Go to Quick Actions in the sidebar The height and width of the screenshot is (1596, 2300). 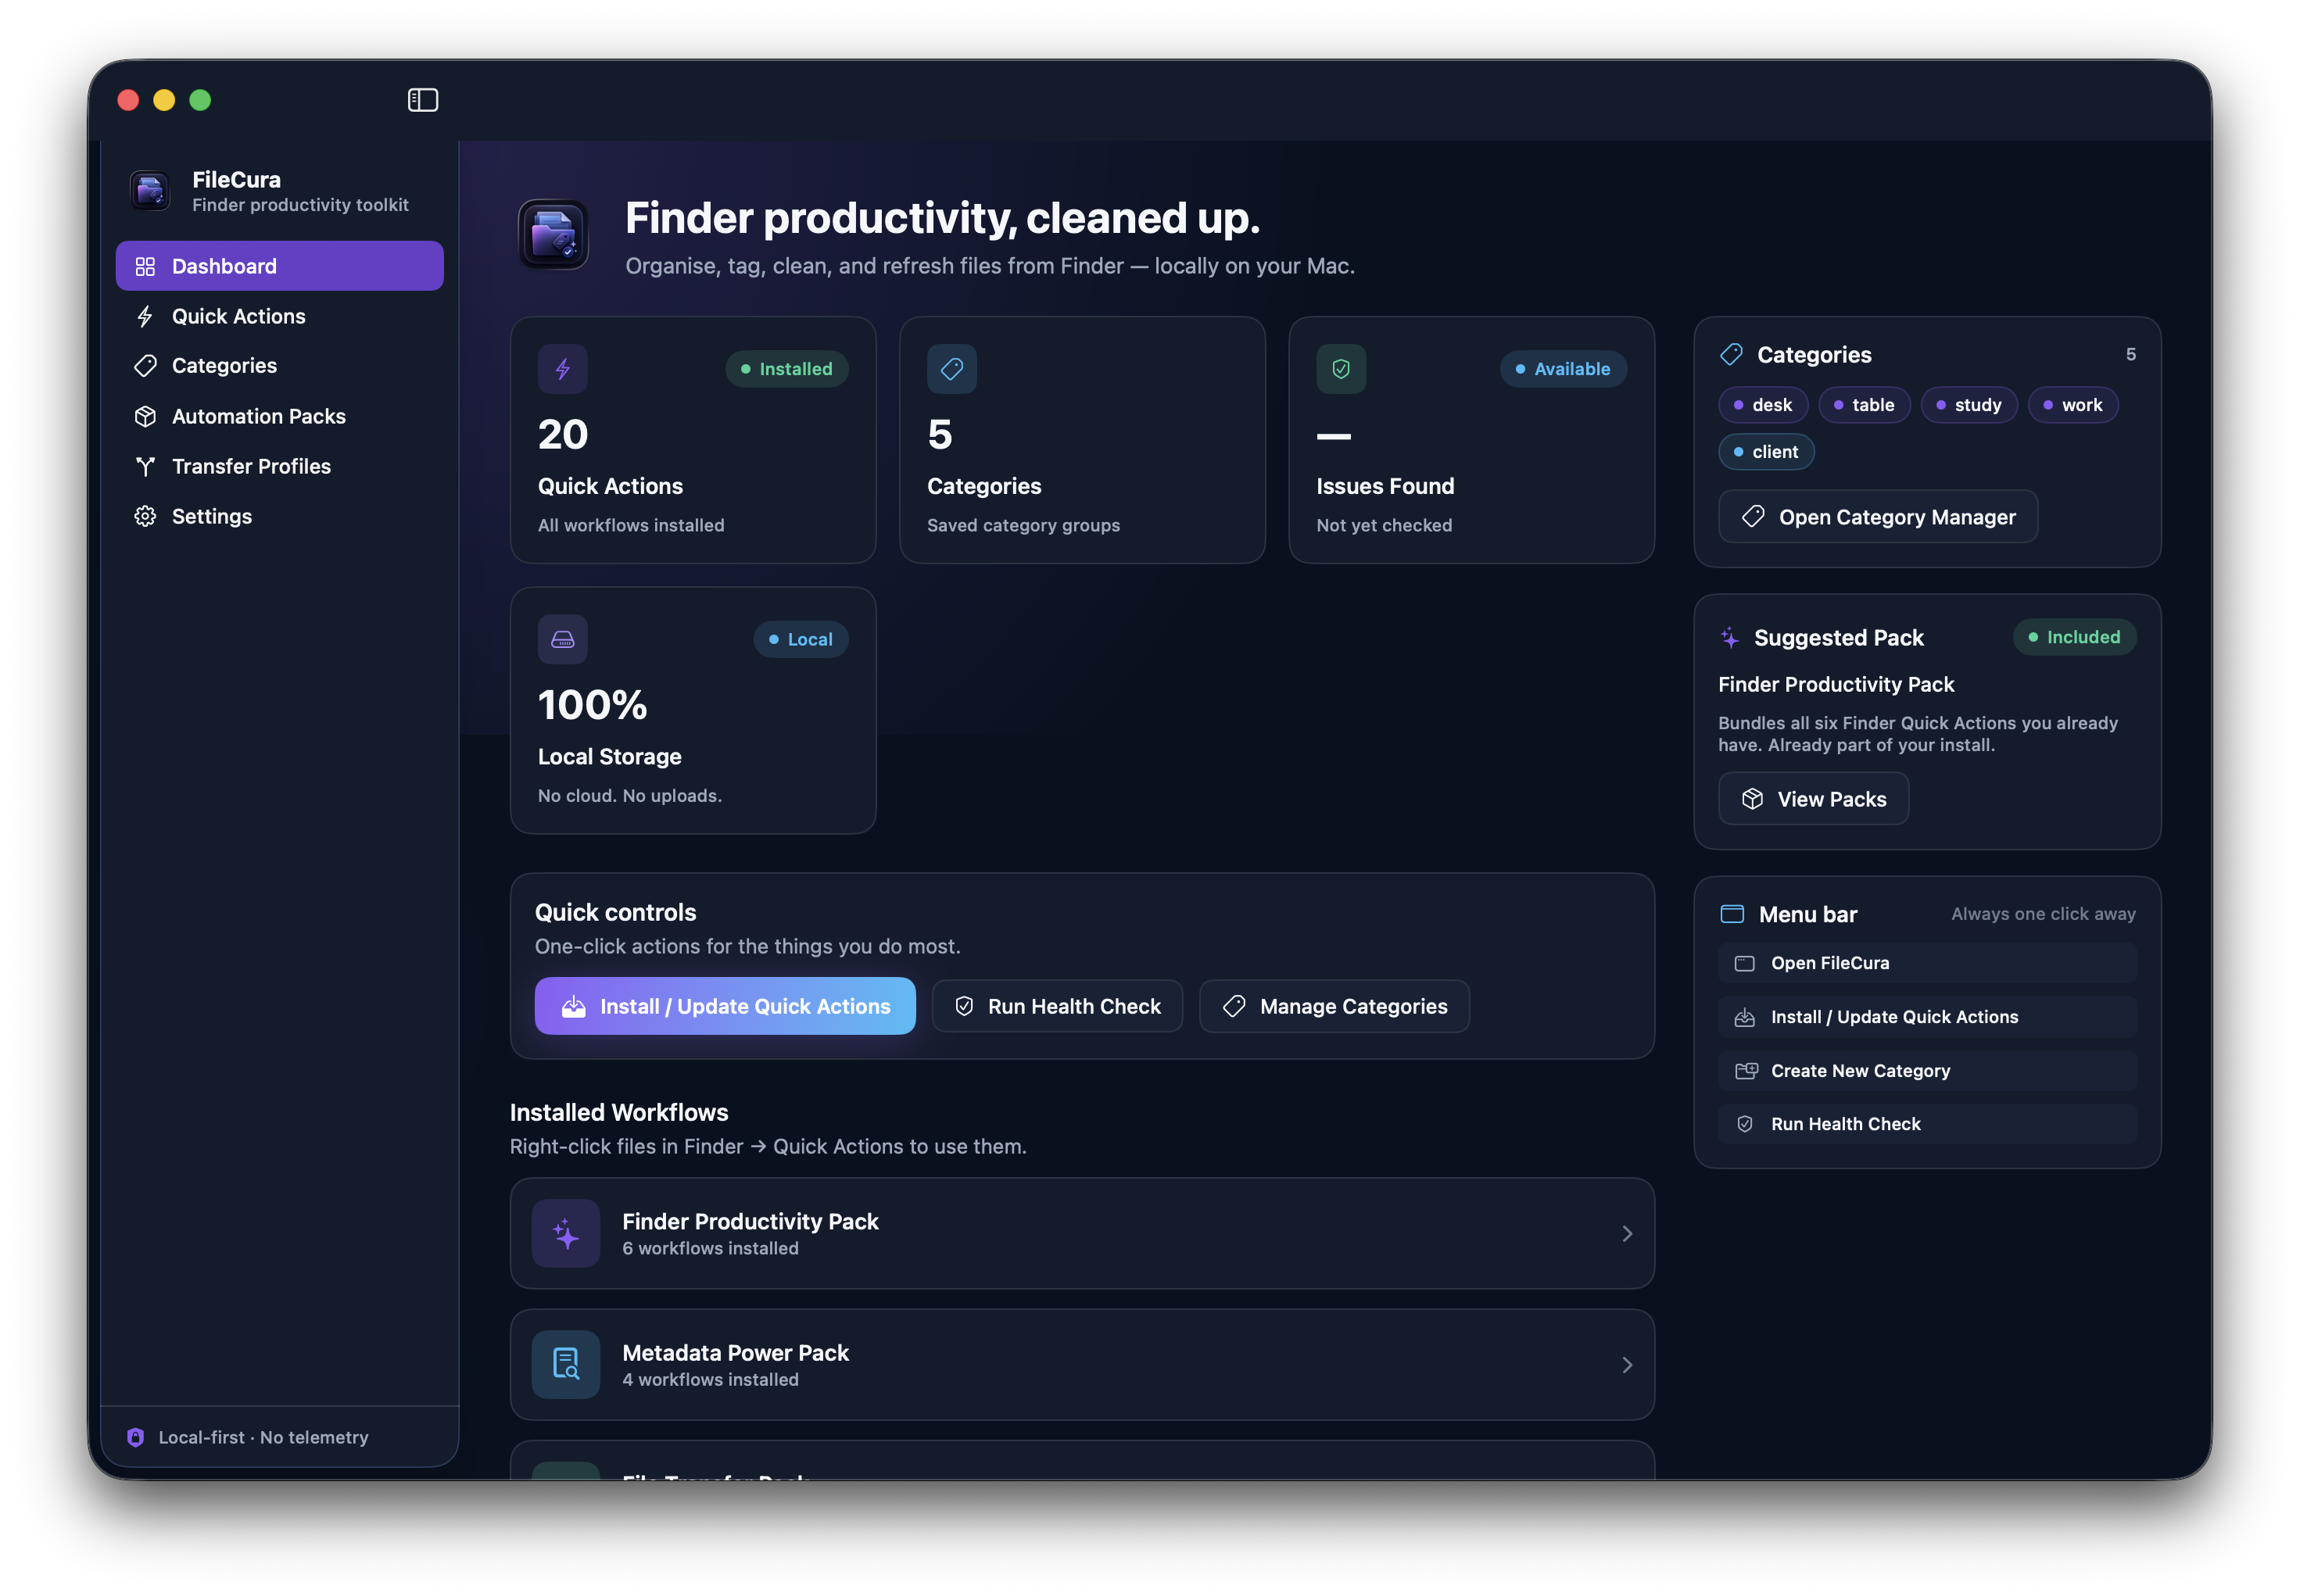[280, 316]
